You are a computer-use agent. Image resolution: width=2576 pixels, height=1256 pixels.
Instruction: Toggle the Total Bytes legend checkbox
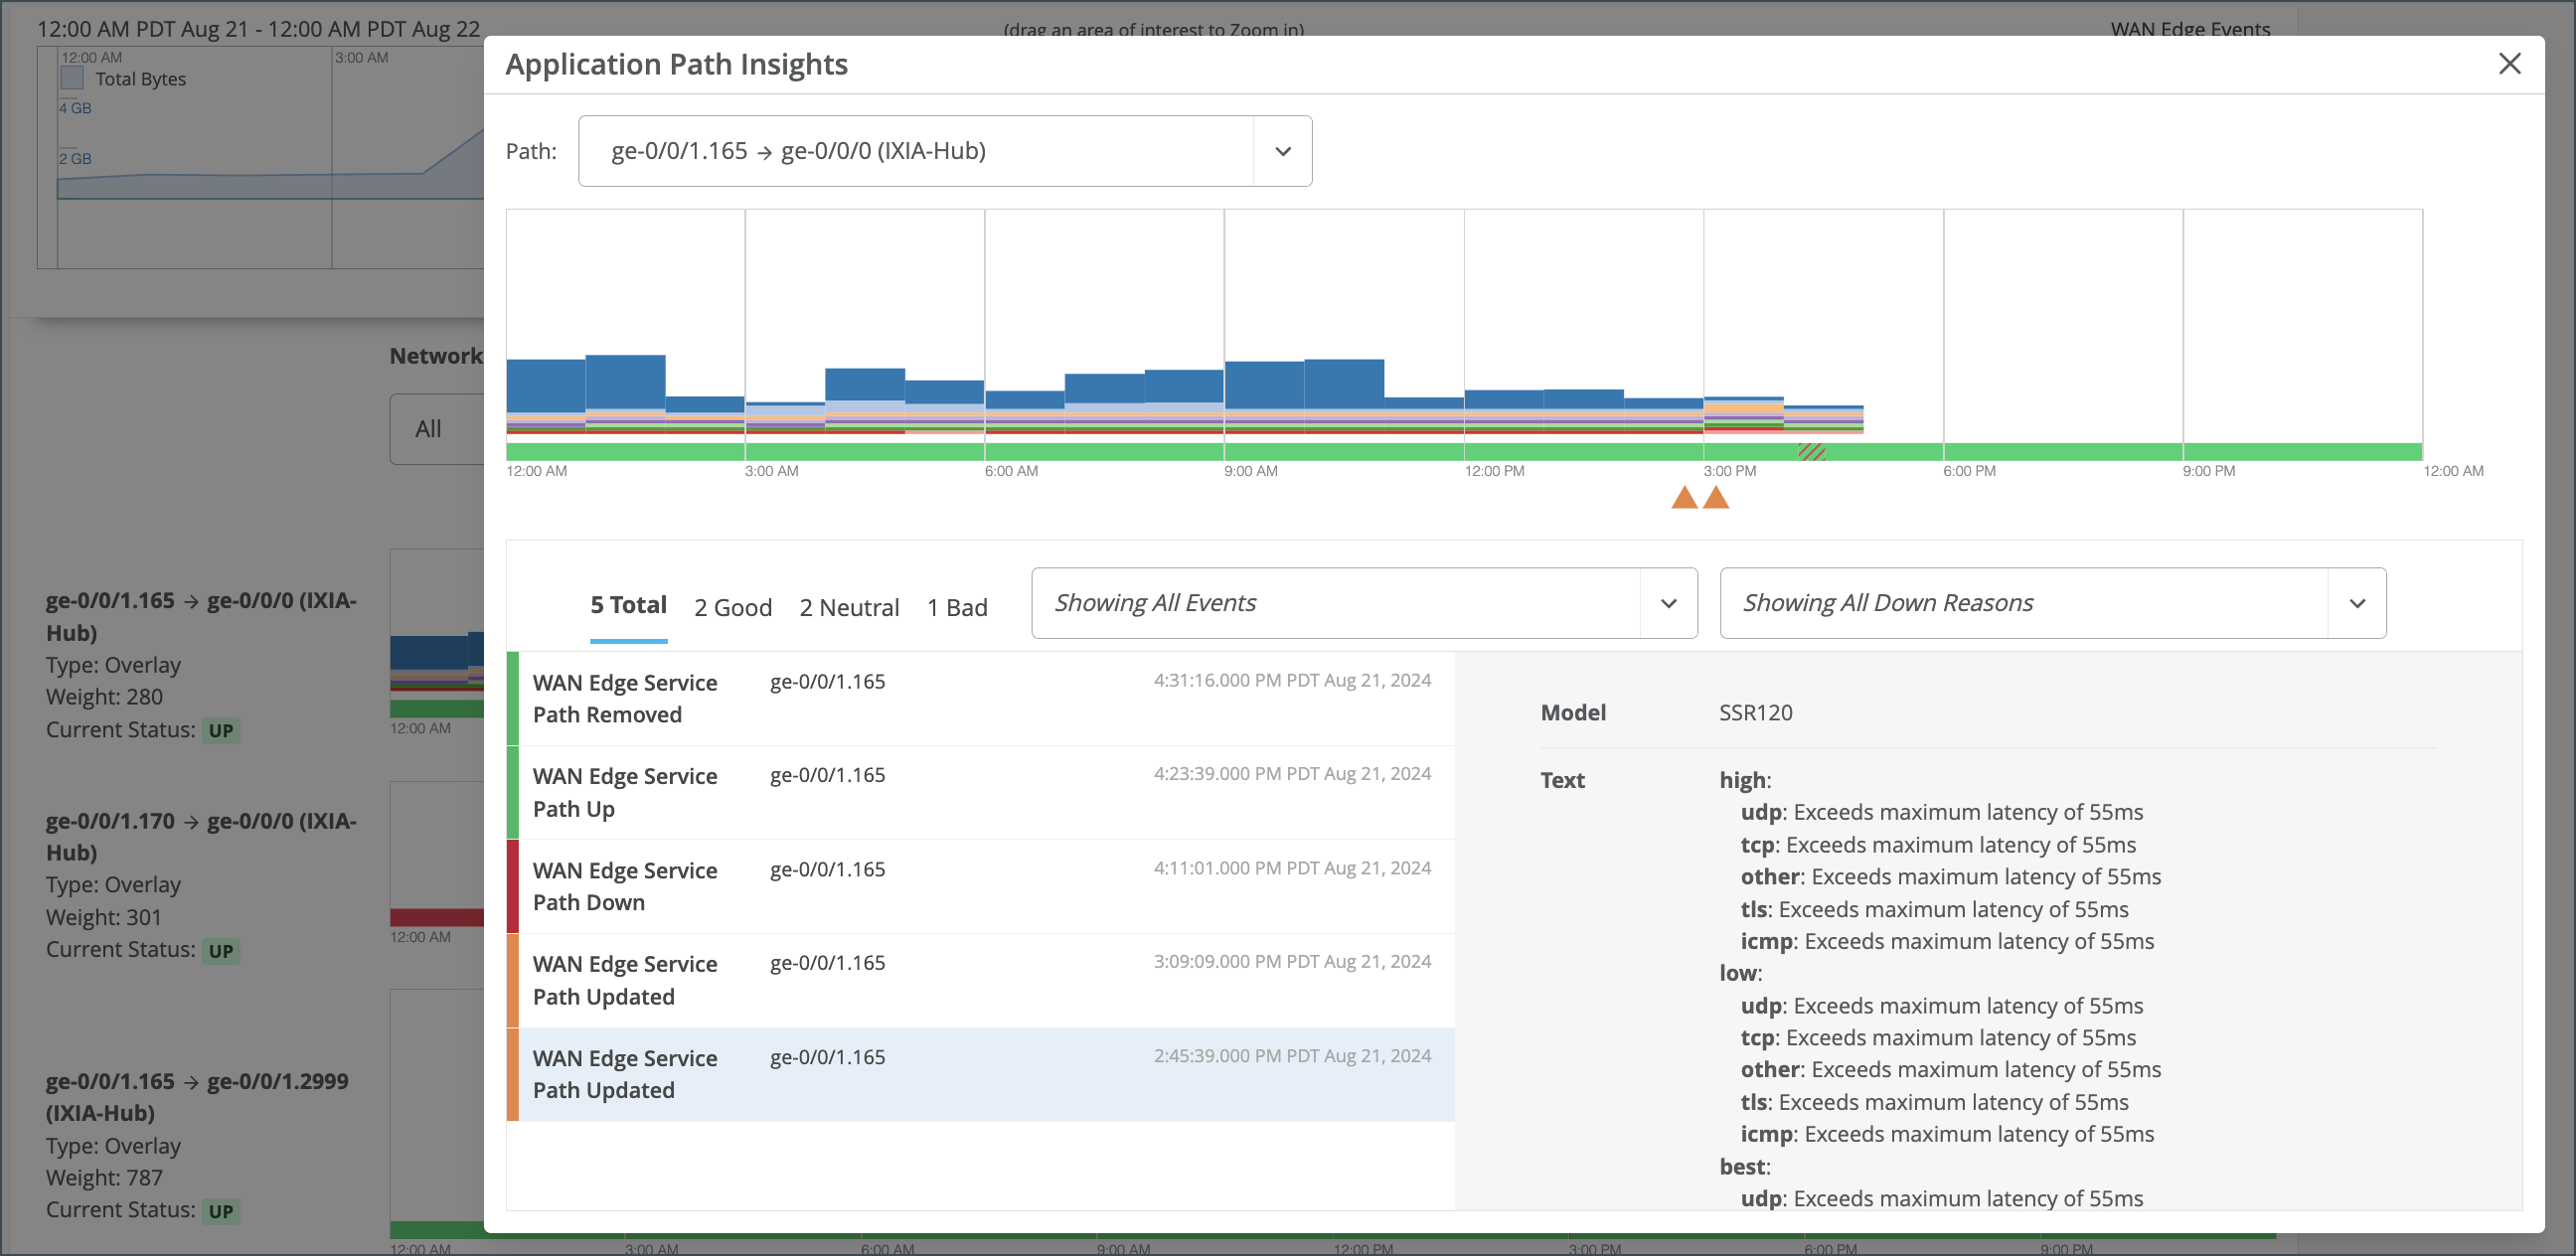point(72,78)
